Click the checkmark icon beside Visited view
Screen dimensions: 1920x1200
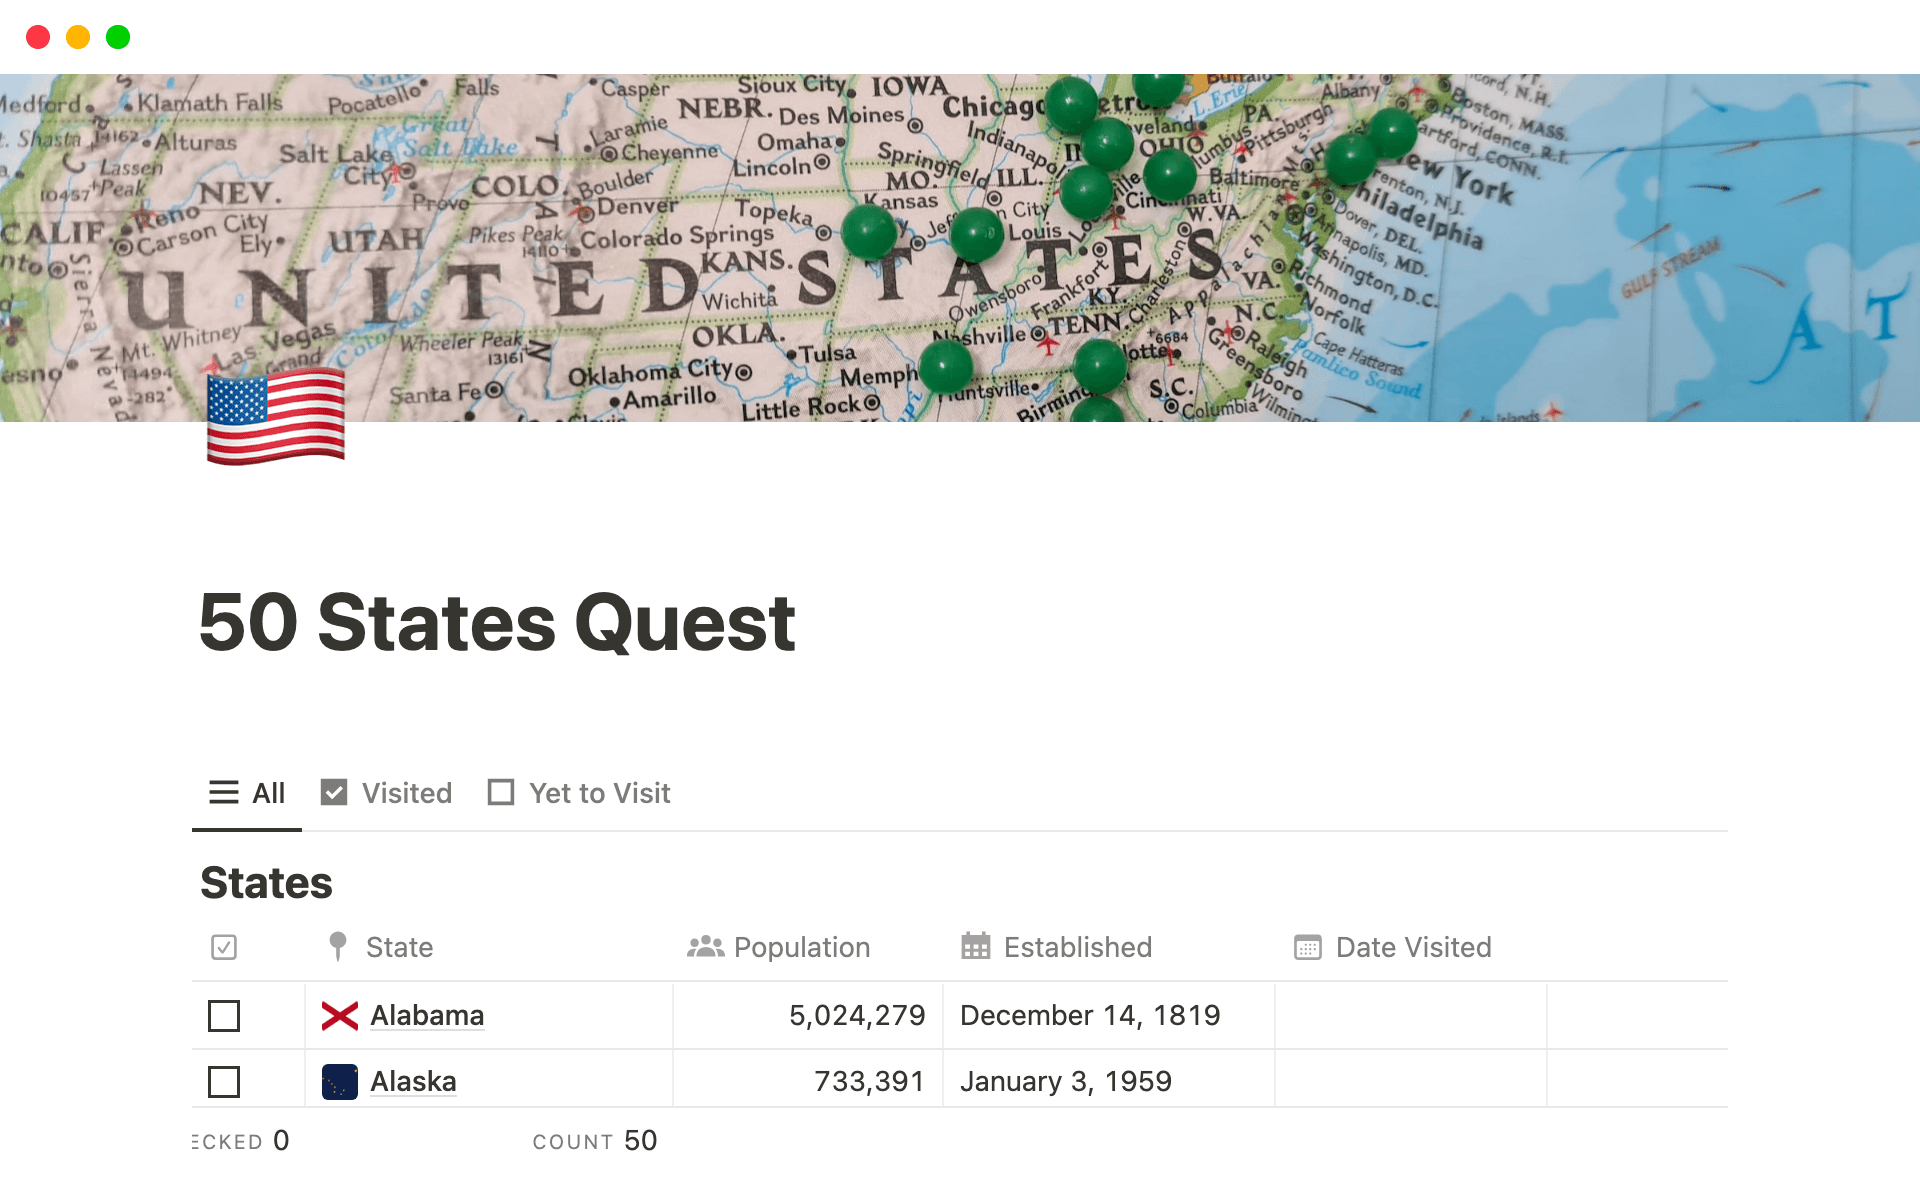(x=334, y=793)
